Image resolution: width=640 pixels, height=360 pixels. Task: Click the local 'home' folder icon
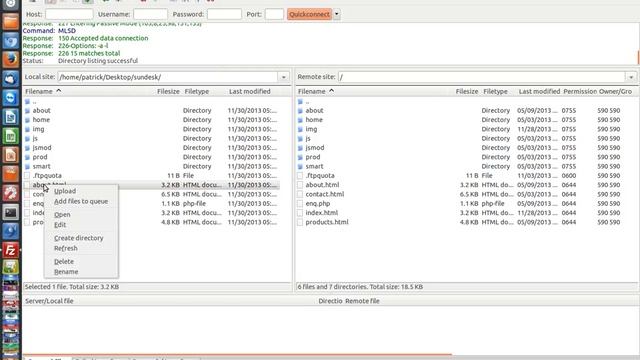coord(27,120)
